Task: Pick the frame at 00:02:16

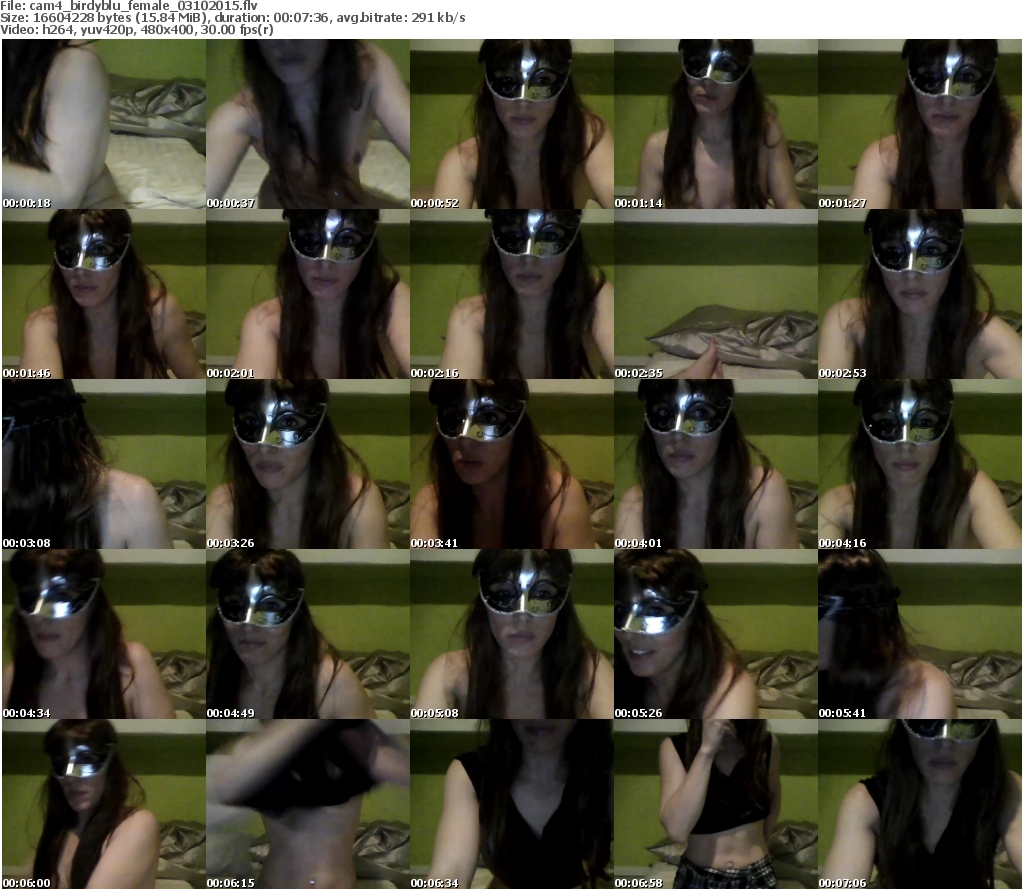Action: click(511, 294)
